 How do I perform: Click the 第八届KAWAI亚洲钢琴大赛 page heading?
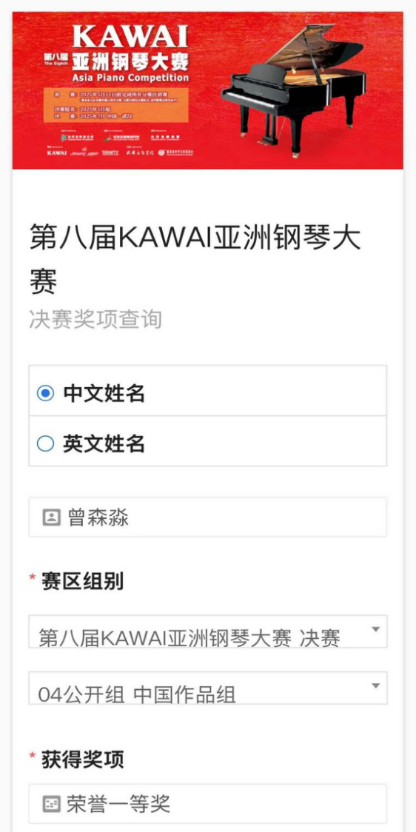195,259
